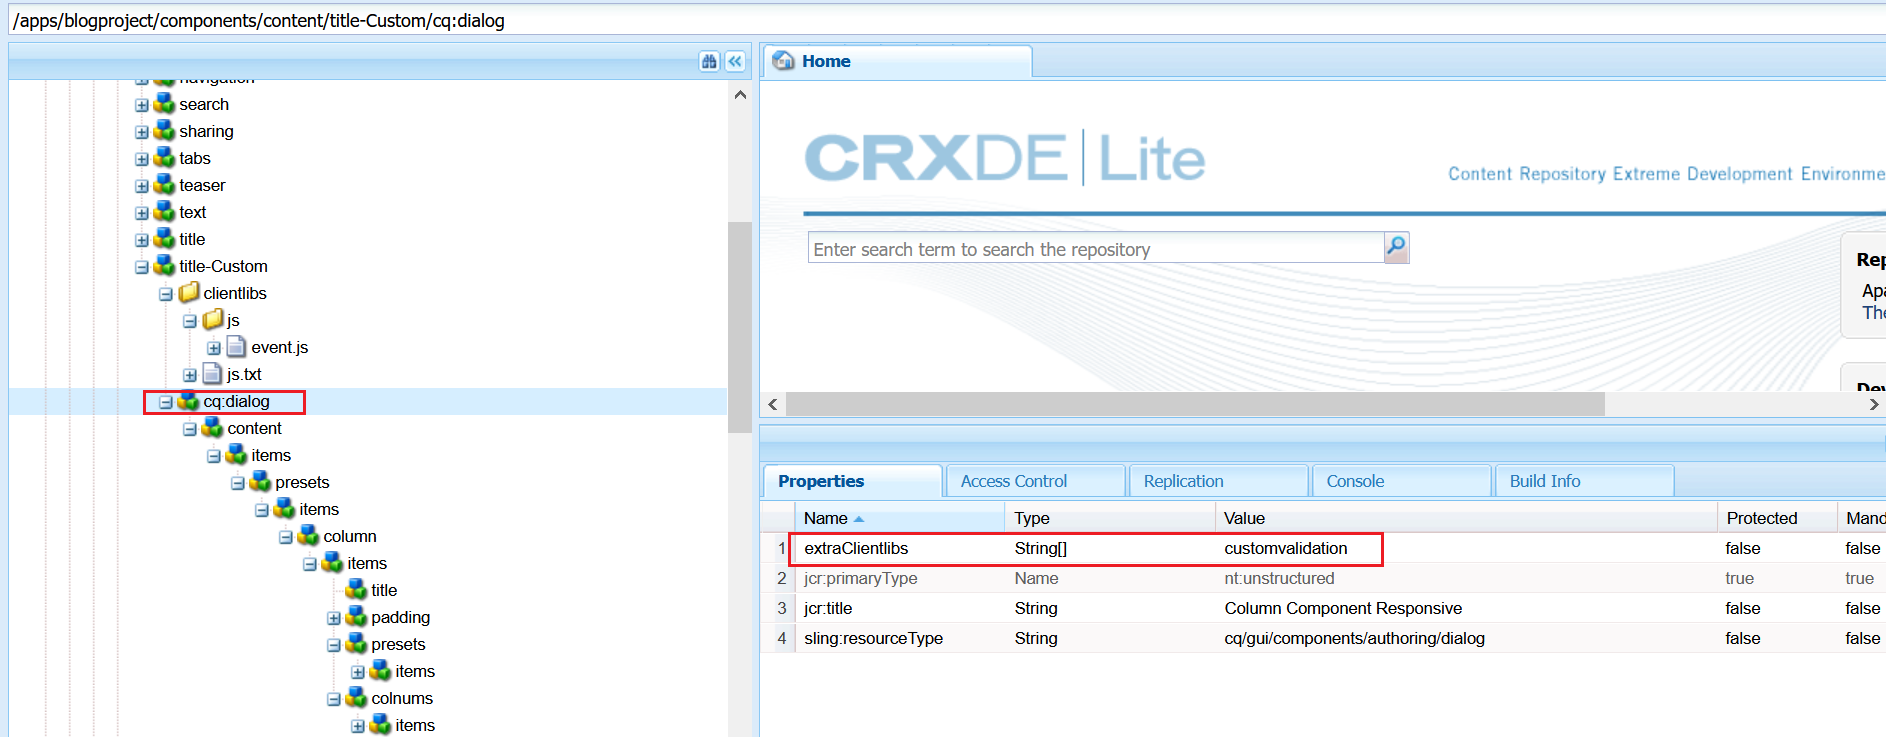Switch to the Access Control tab
The height and width of the screenshot is (737, 1886).
tap(1035, 481)
